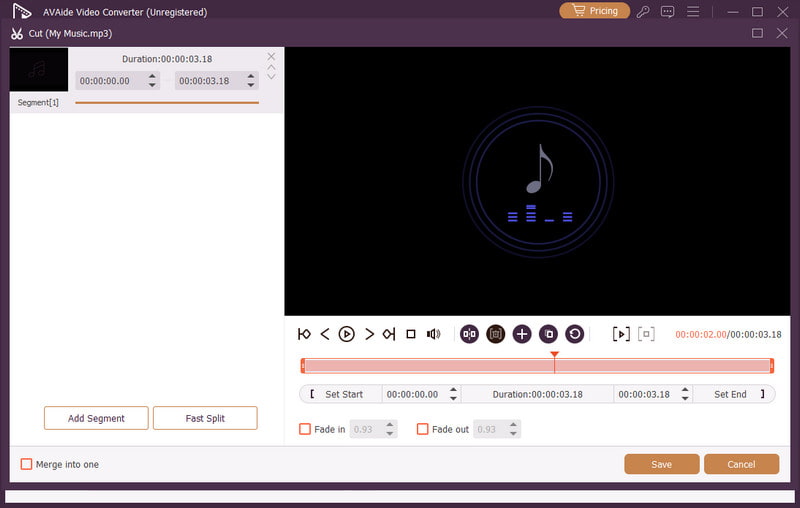Save the cut with the Save button
The width and height of the screenshot is (800, 508).
coord(662,464)
